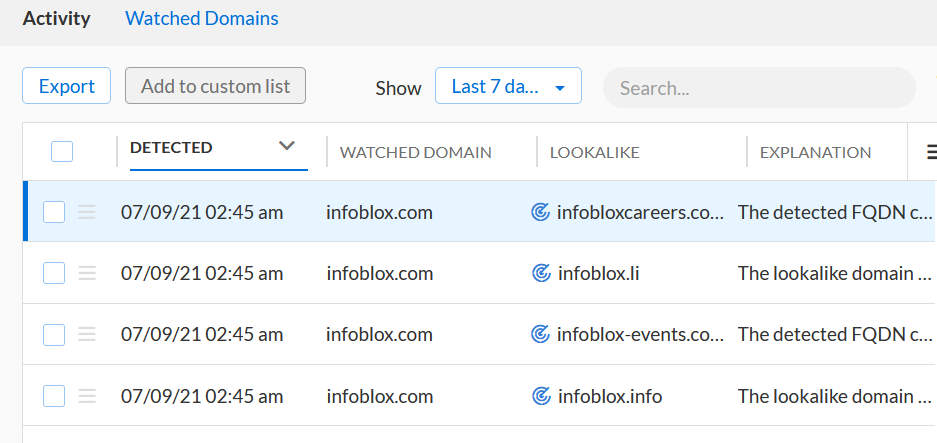Open the Last 7 days dropdown
The height and width of the screenshot is (443, 937).
[x=508, y=87]
